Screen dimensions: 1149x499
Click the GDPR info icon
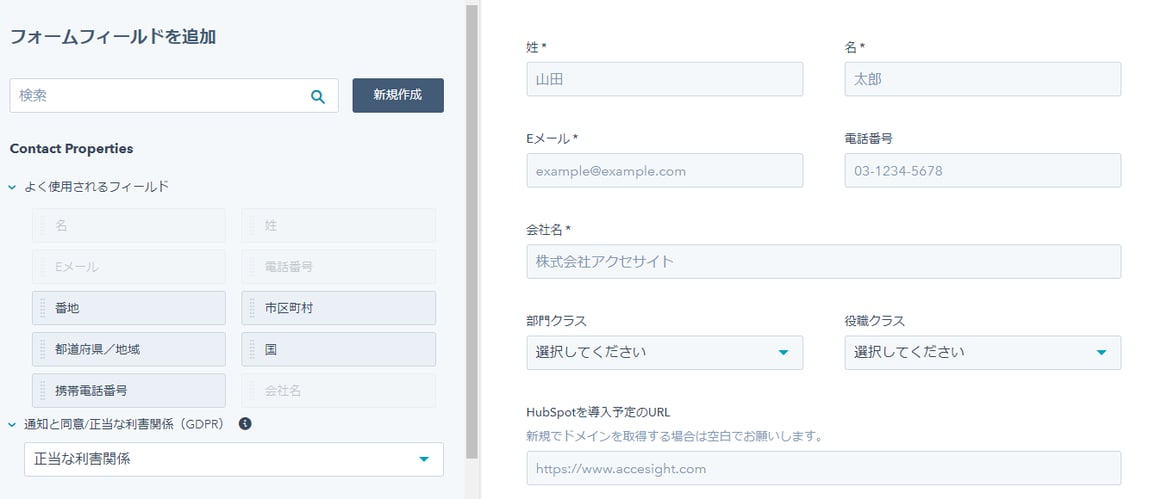click(x=245, y=424)
